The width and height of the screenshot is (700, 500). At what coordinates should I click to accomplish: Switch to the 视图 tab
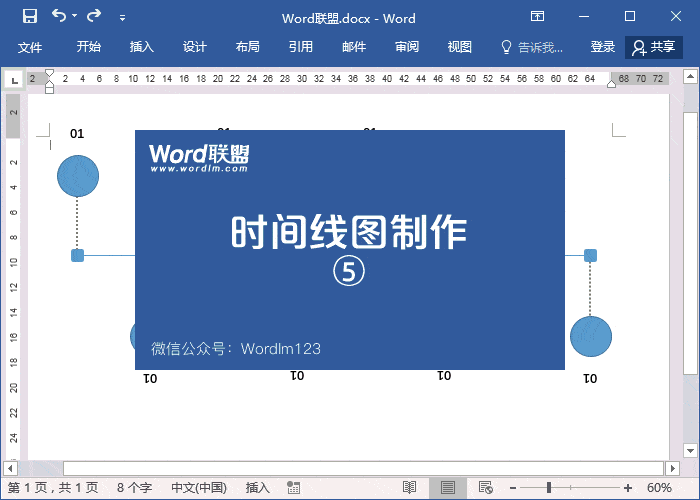pos(459,47)
